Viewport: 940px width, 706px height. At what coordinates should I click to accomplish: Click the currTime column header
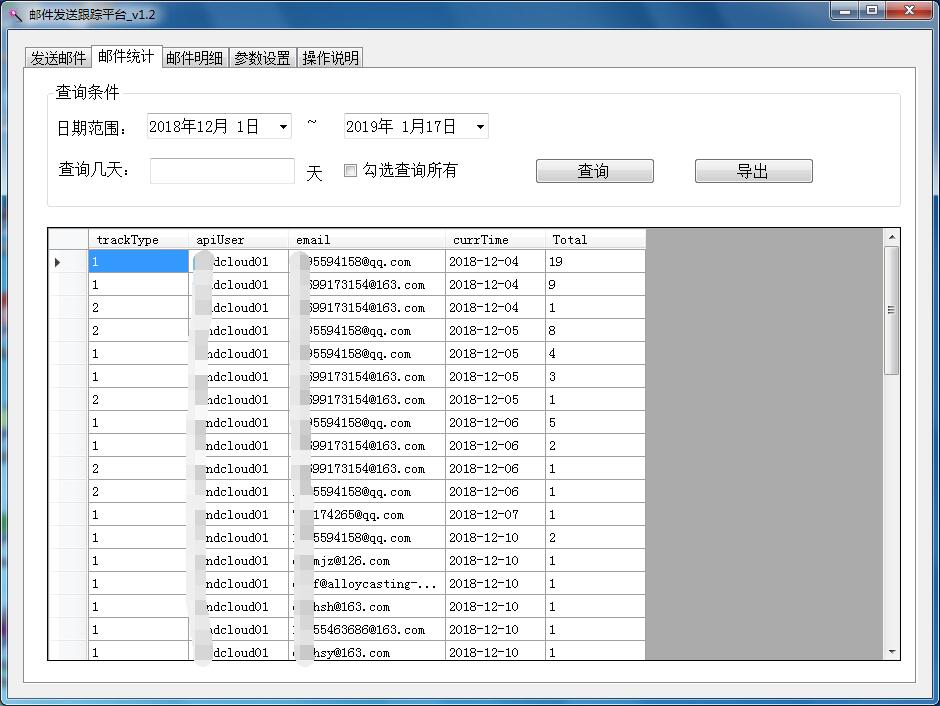pos(495,240)
